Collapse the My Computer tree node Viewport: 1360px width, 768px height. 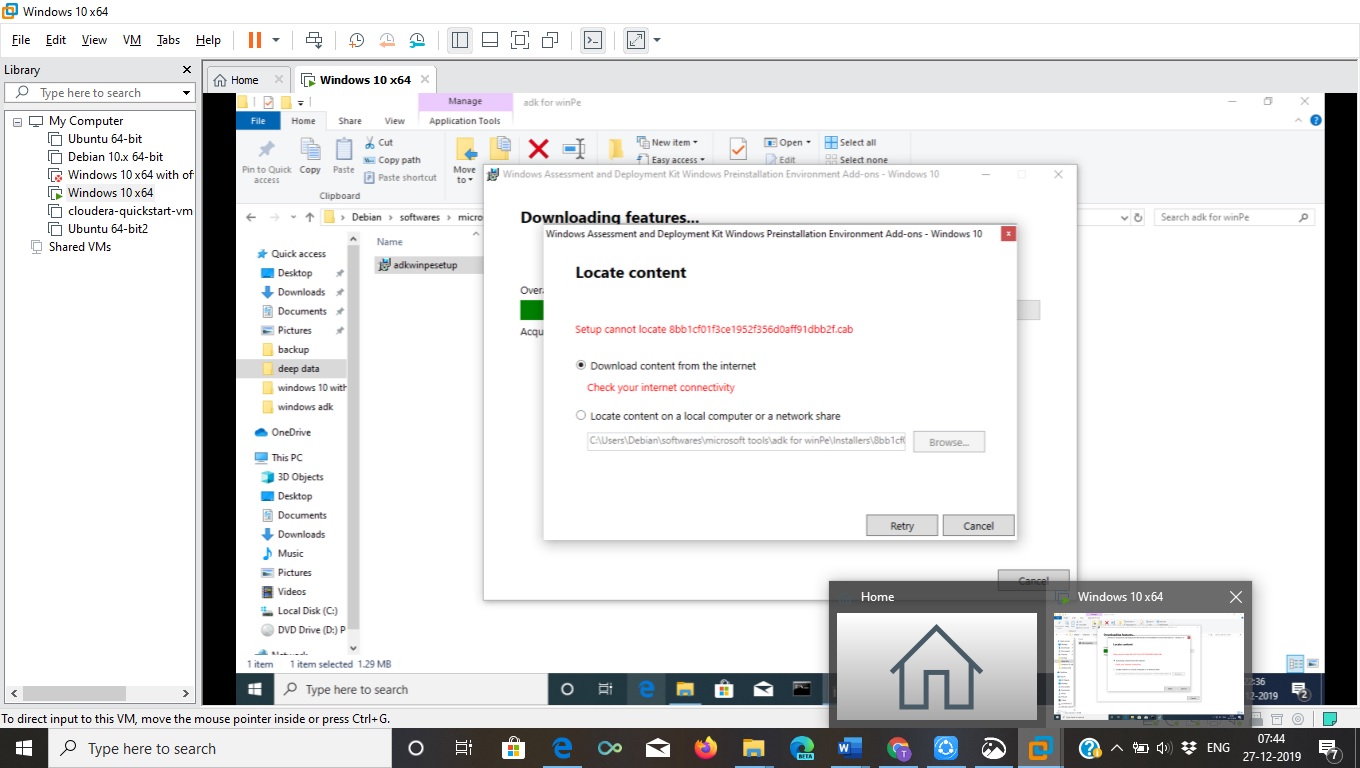pyautogui.click(x=17, y=121)
